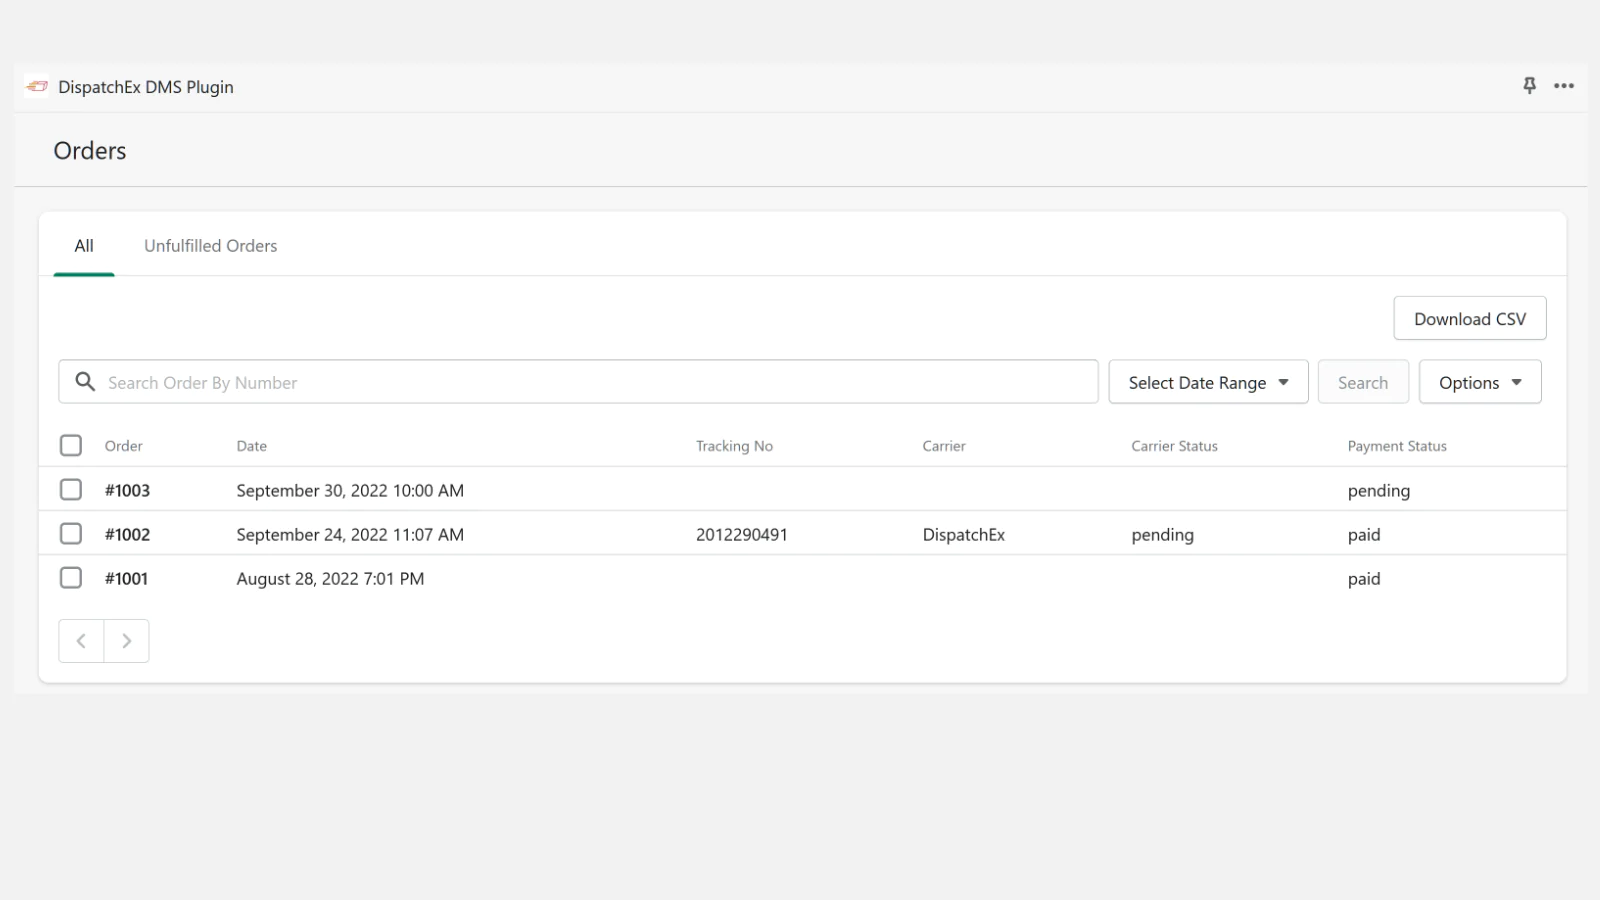This screenshot has width=1600, height=900.
Task: Open order #1003 link
Action: (x=127, y=491)
